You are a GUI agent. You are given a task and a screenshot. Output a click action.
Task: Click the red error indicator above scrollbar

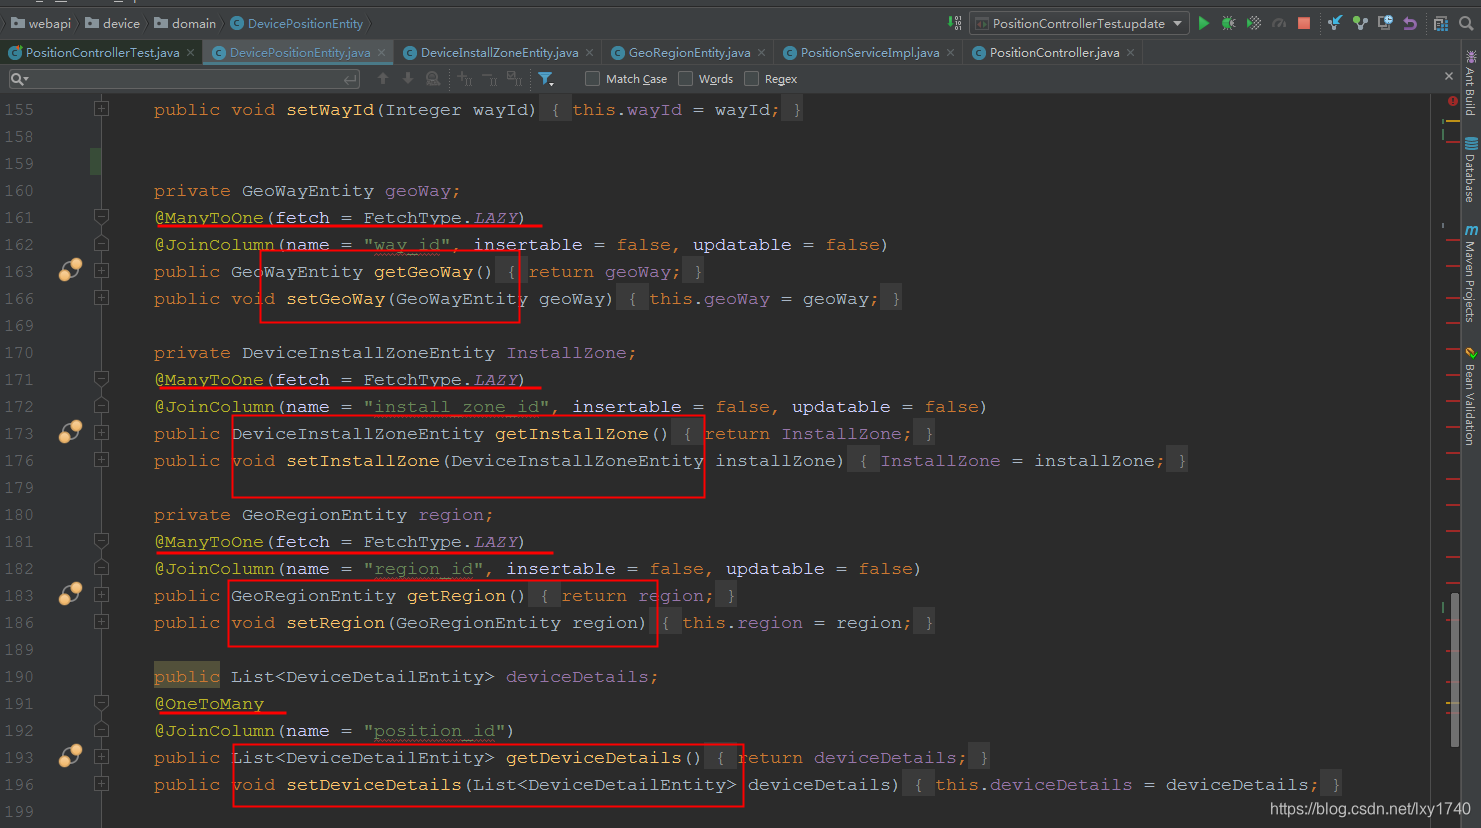click(1452, 101)
